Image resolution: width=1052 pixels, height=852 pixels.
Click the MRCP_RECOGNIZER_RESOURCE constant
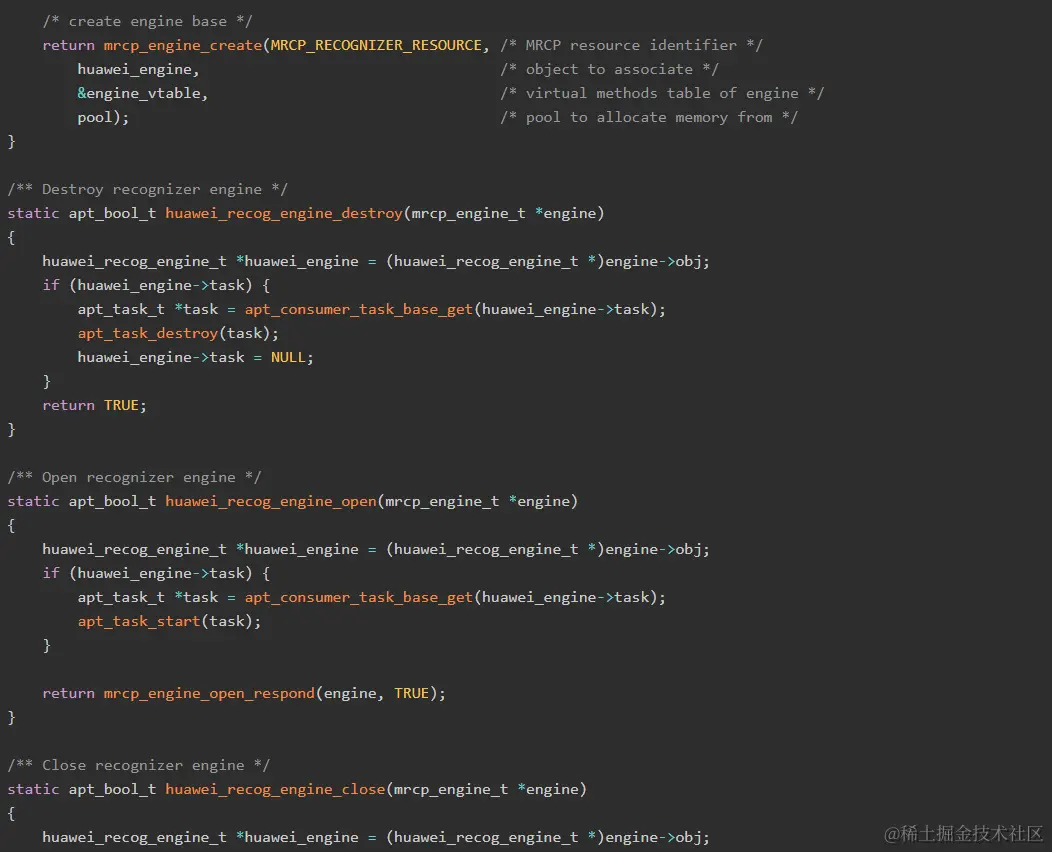point(376,46)
